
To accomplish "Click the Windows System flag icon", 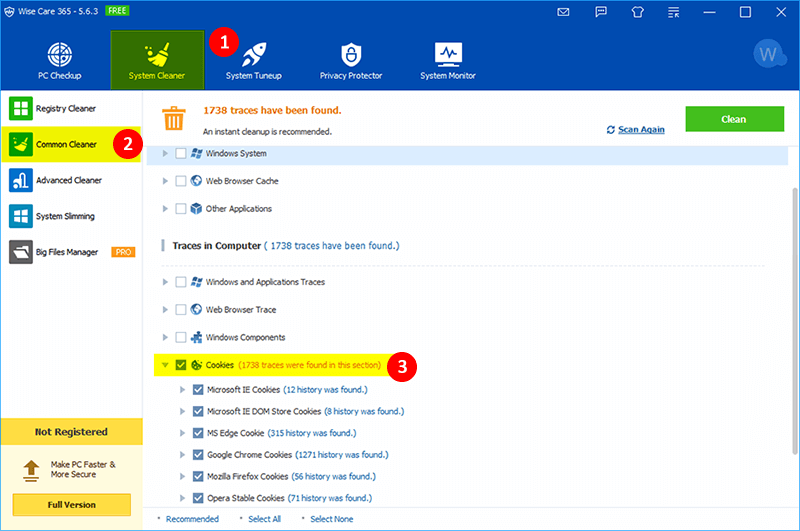I will (x=196, y=153).
